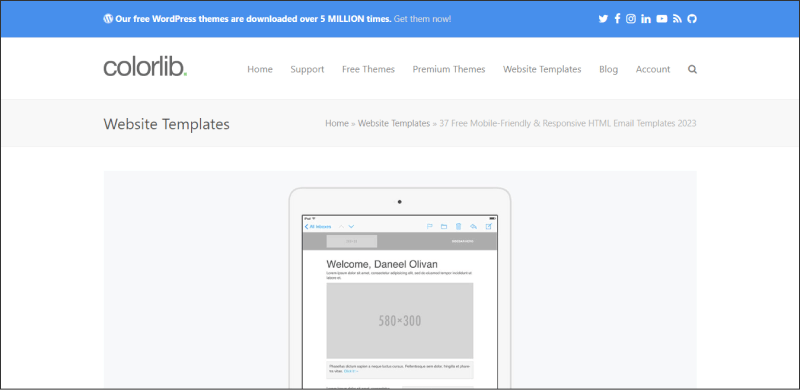This screenshot has width=800, height=390.
Task: Open the RSS feed icon
Action: [677, 19]
